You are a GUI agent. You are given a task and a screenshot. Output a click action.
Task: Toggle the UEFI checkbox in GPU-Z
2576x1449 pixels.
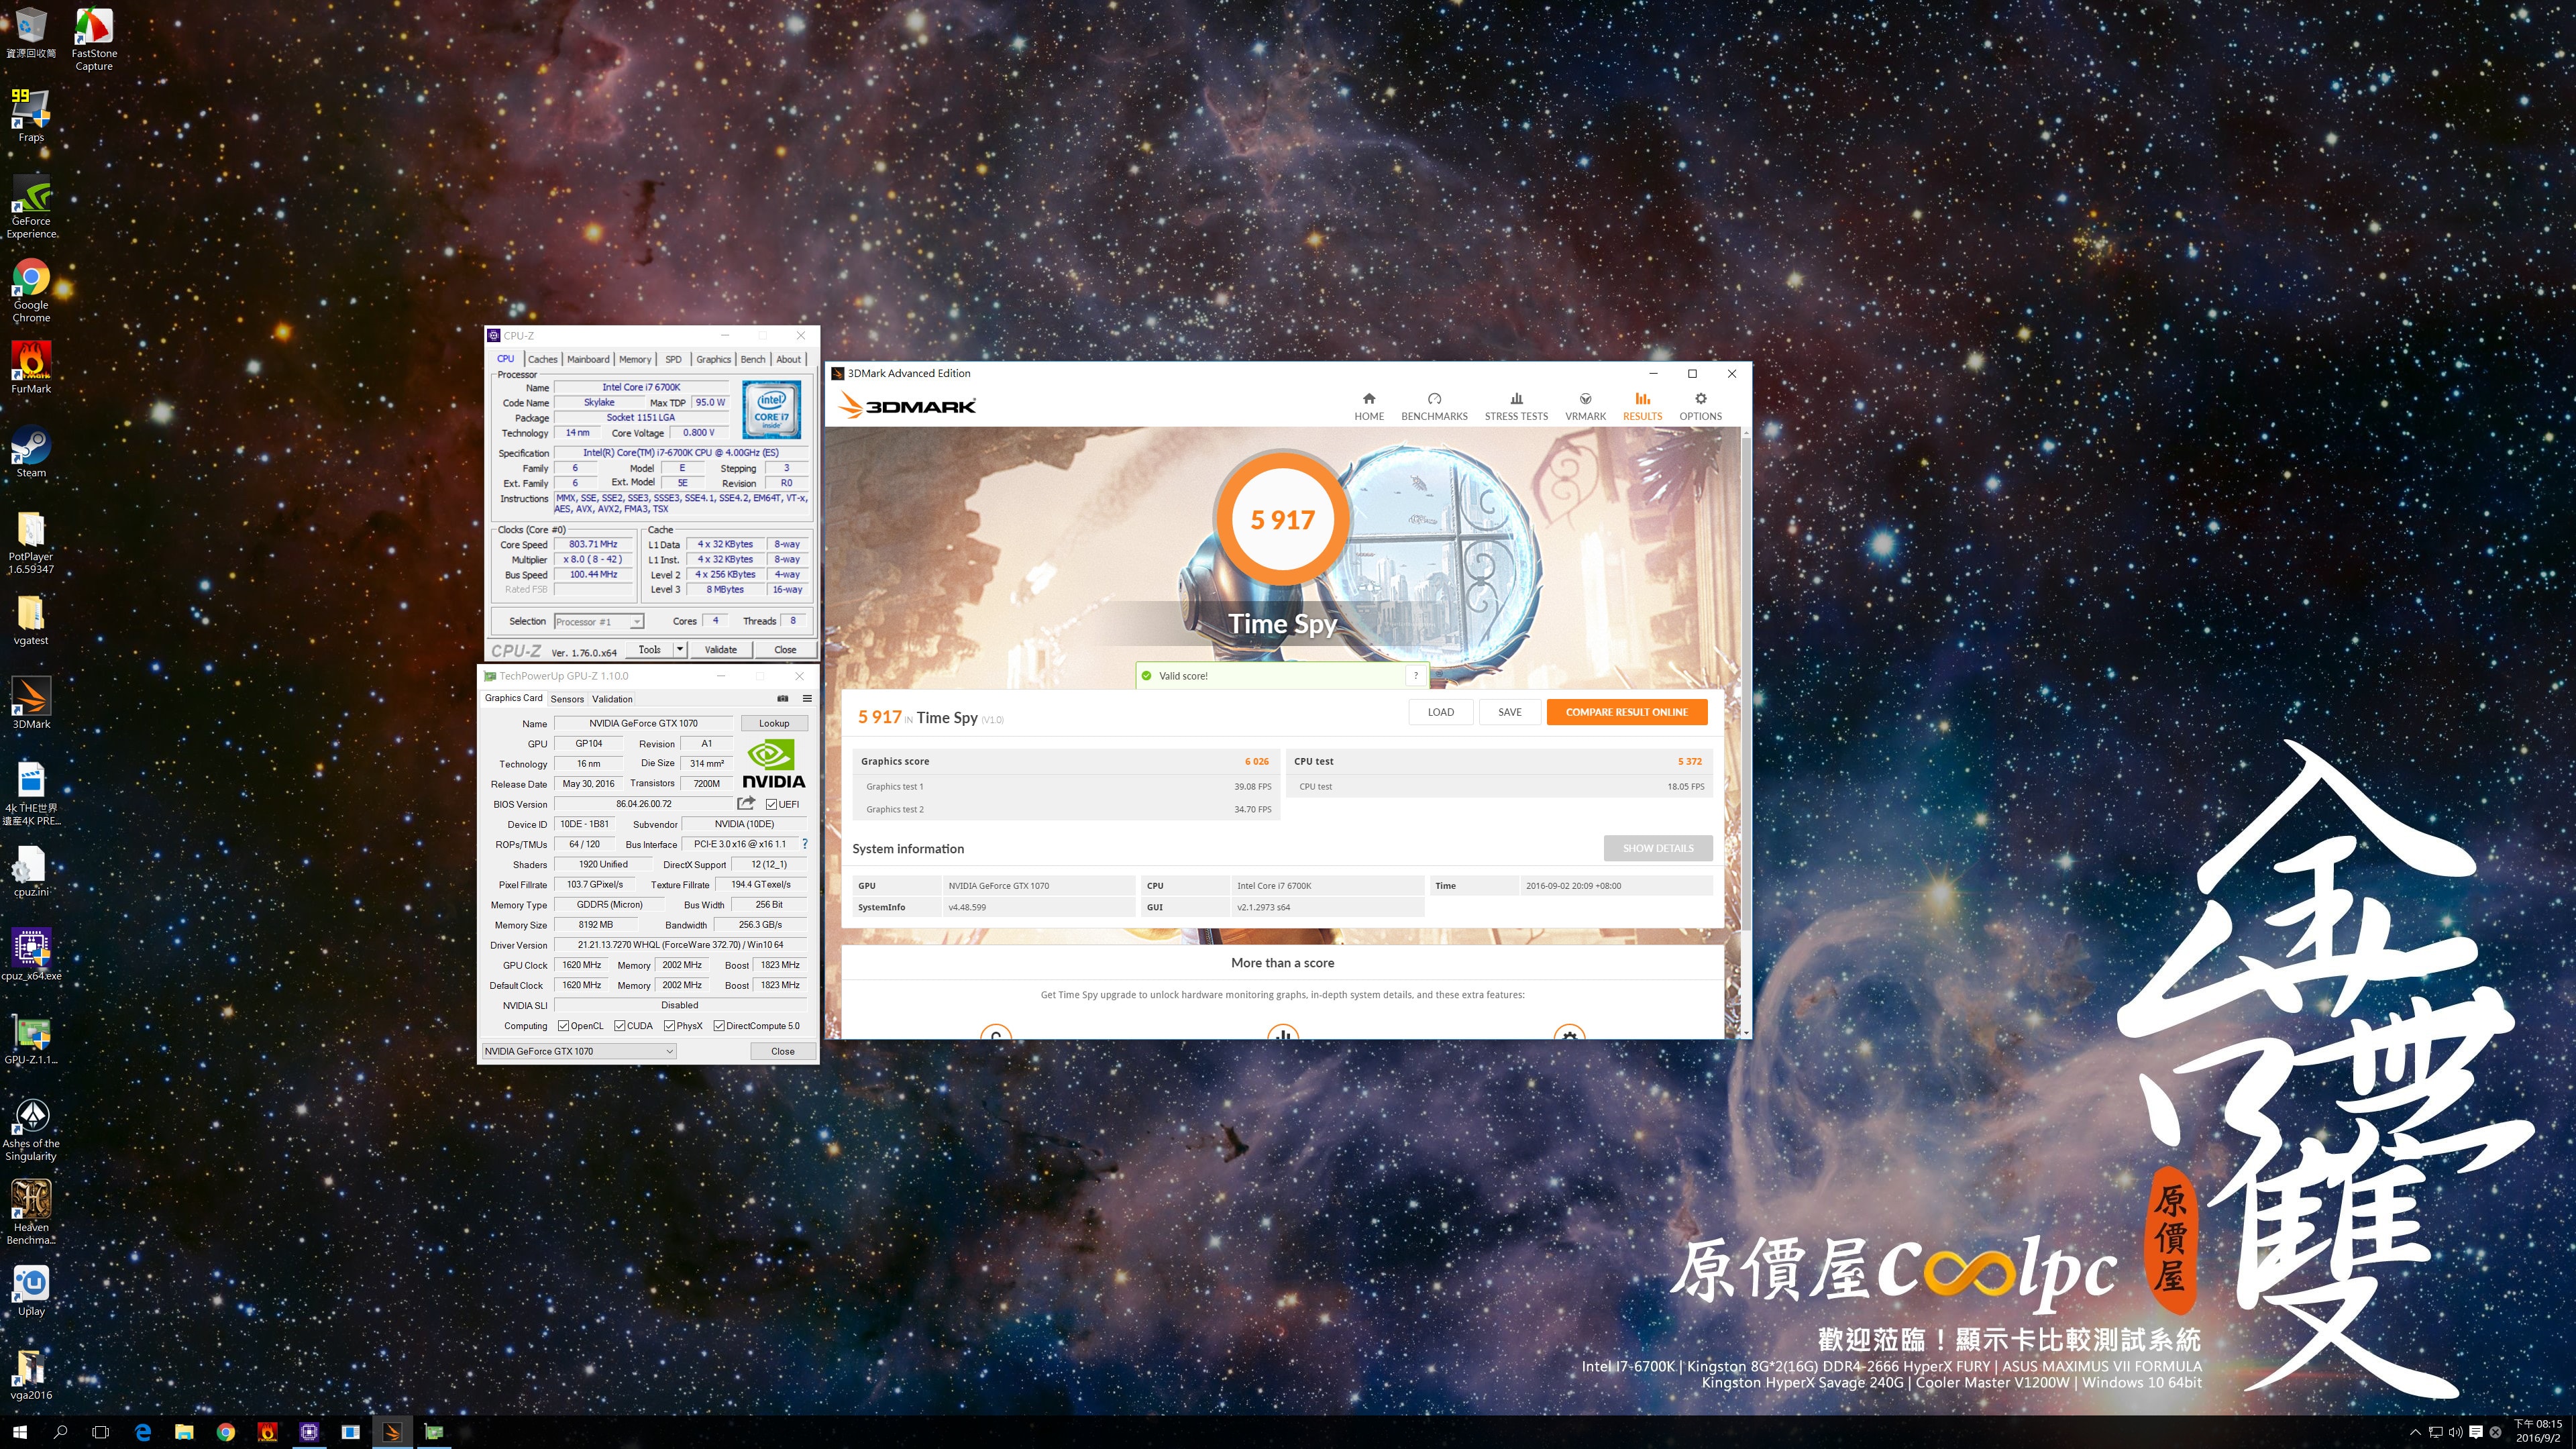coord(771,804)
